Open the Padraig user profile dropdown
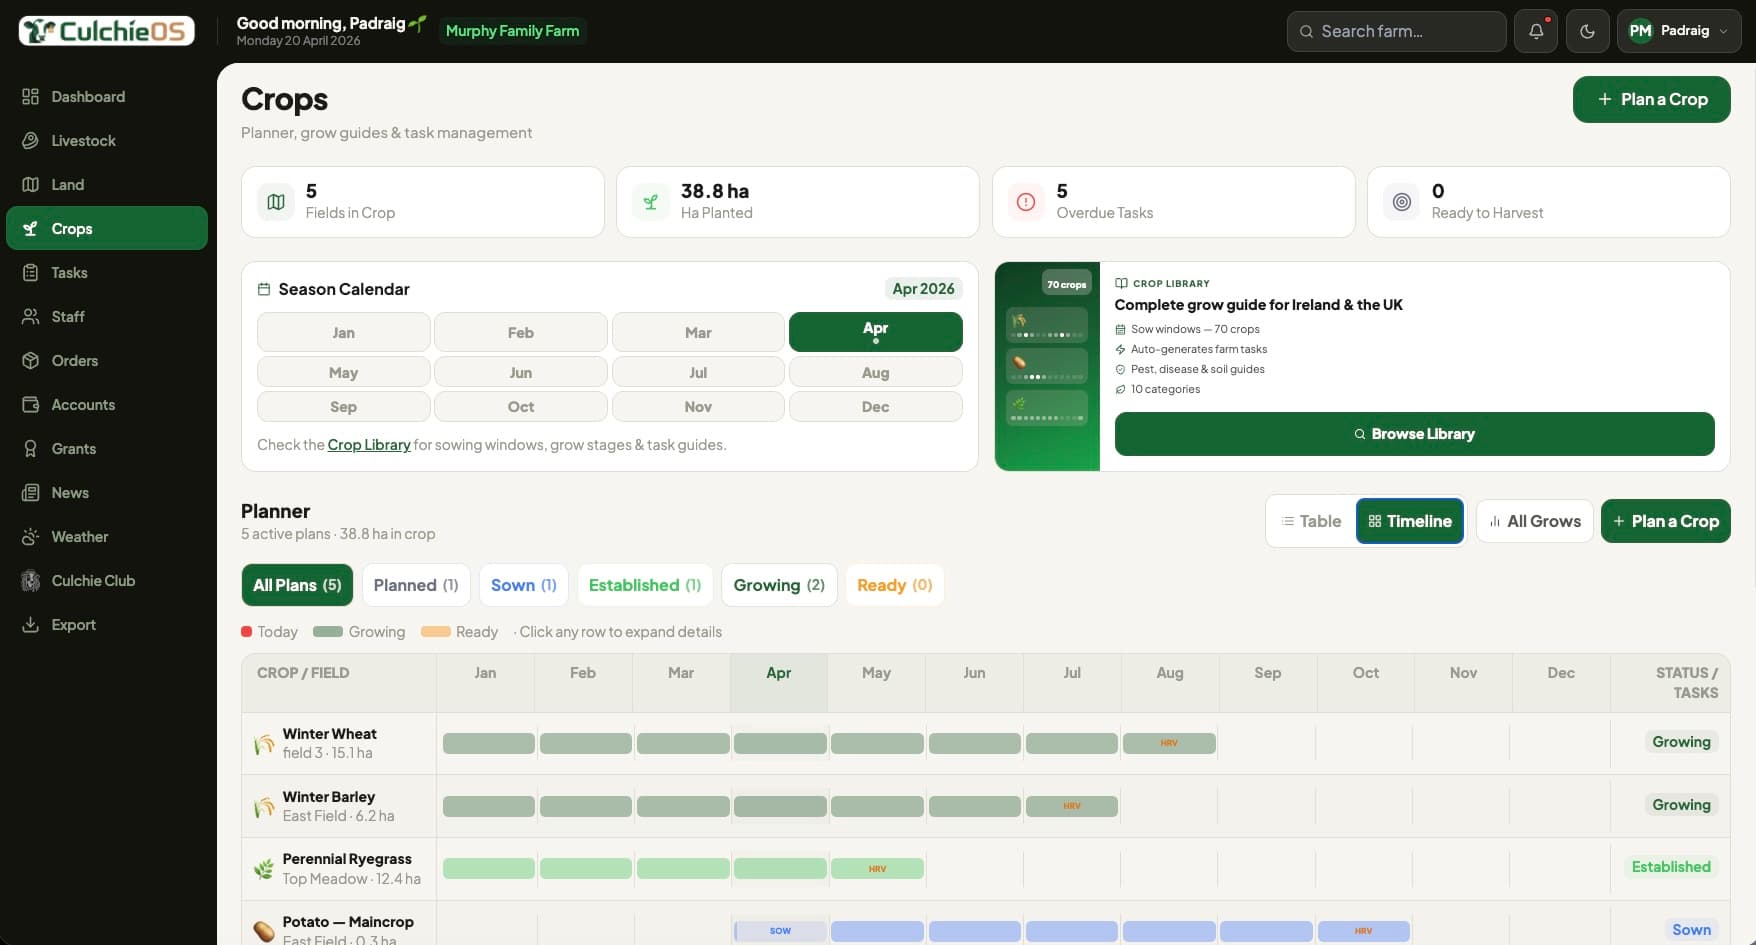Screen dimensions: 1756x945 click(1679, 31)
